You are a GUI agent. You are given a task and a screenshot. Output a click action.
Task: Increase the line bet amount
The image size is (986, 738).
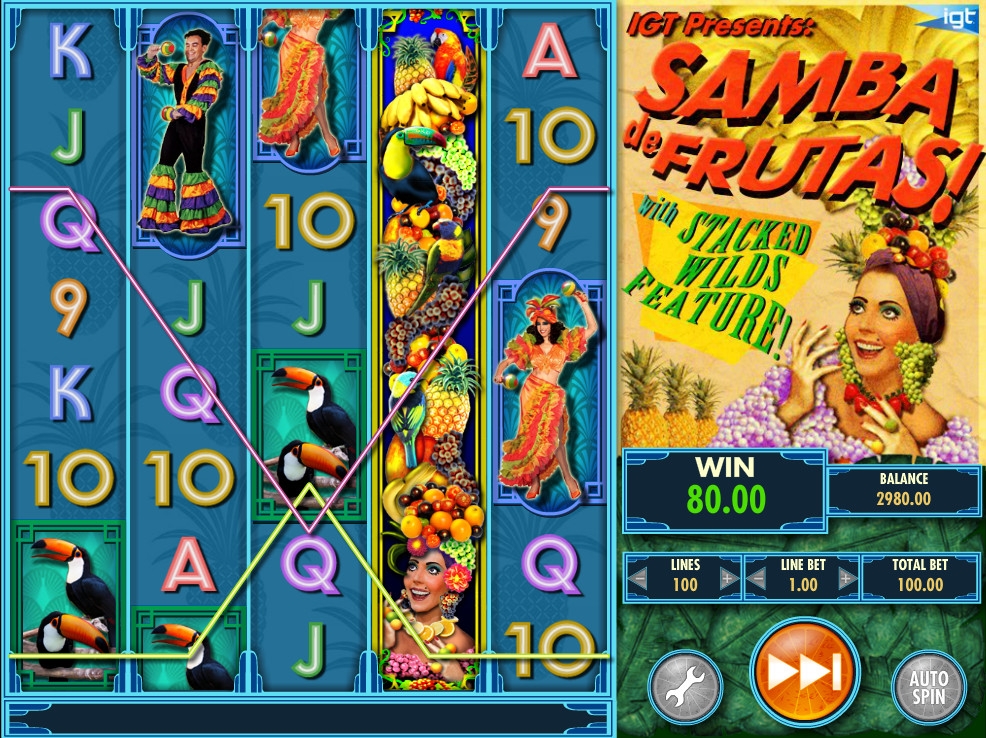[848, 578]
